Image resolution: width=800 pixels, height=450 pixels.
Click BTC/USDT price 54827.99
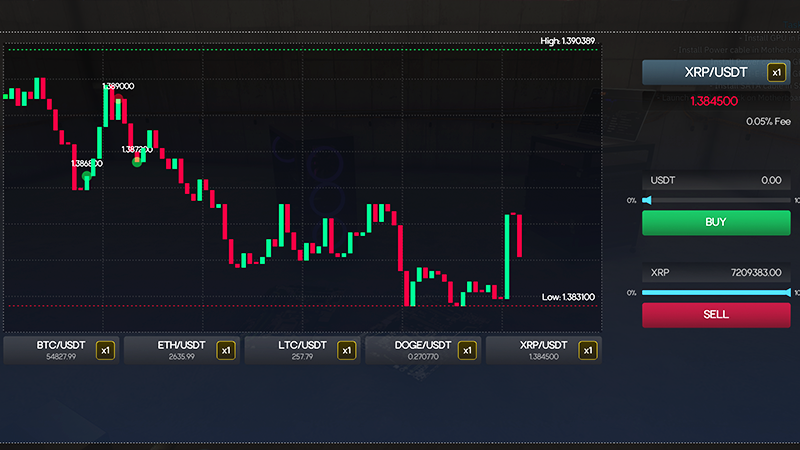61,357
